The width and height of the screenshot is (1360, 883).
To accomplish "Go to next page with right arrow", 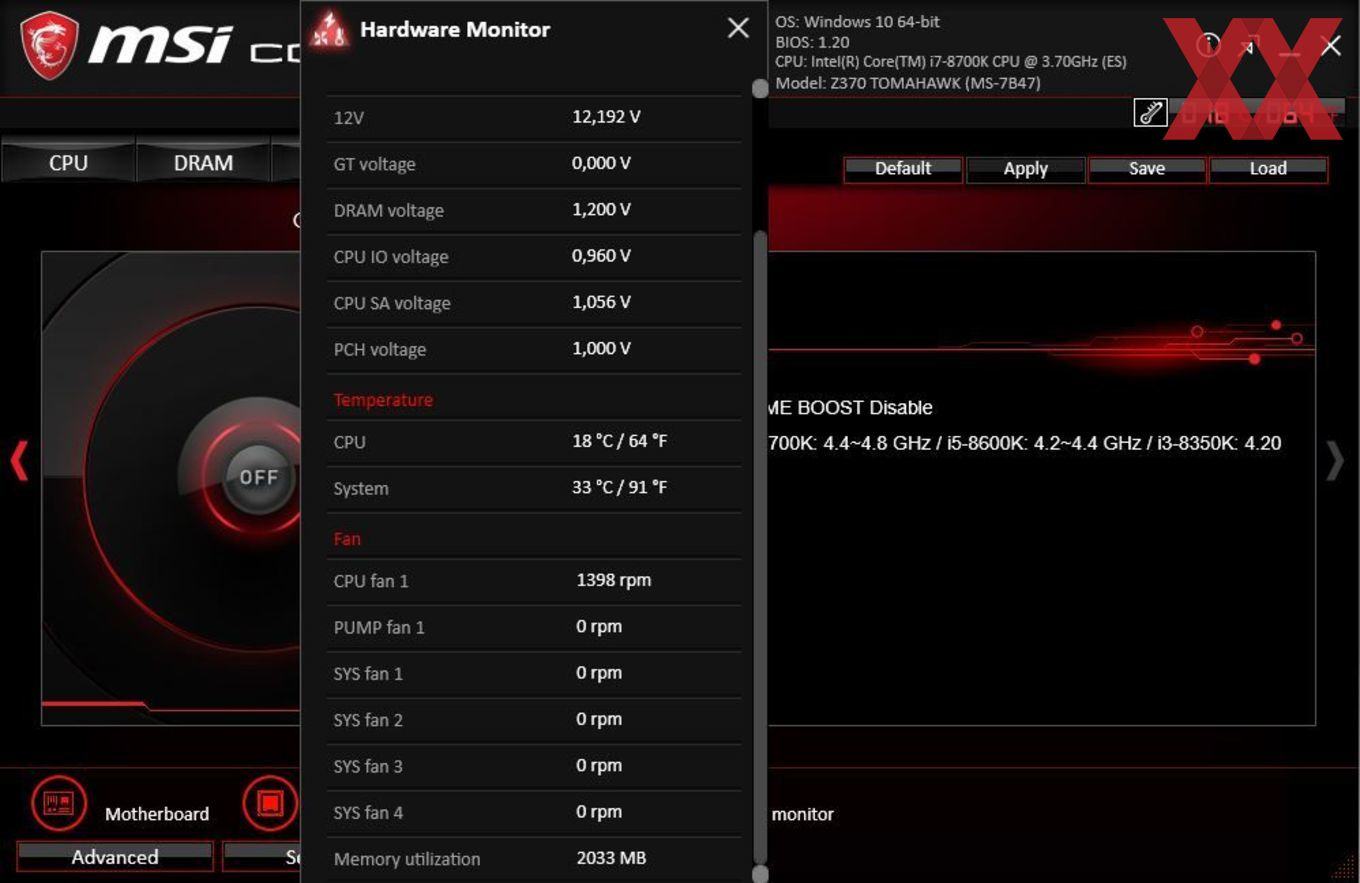I will tap(1335, 461).
